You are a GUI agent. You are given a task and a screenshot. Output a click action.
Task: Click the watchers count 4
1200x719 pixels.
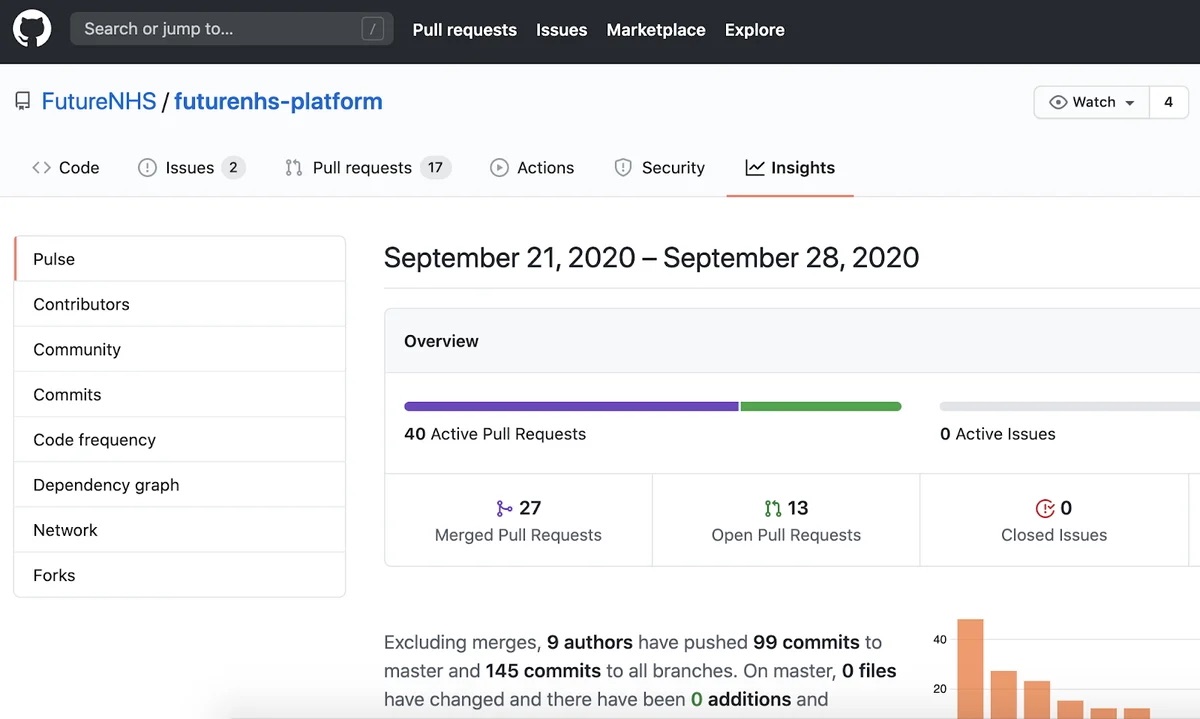(x=1168, y=102)
